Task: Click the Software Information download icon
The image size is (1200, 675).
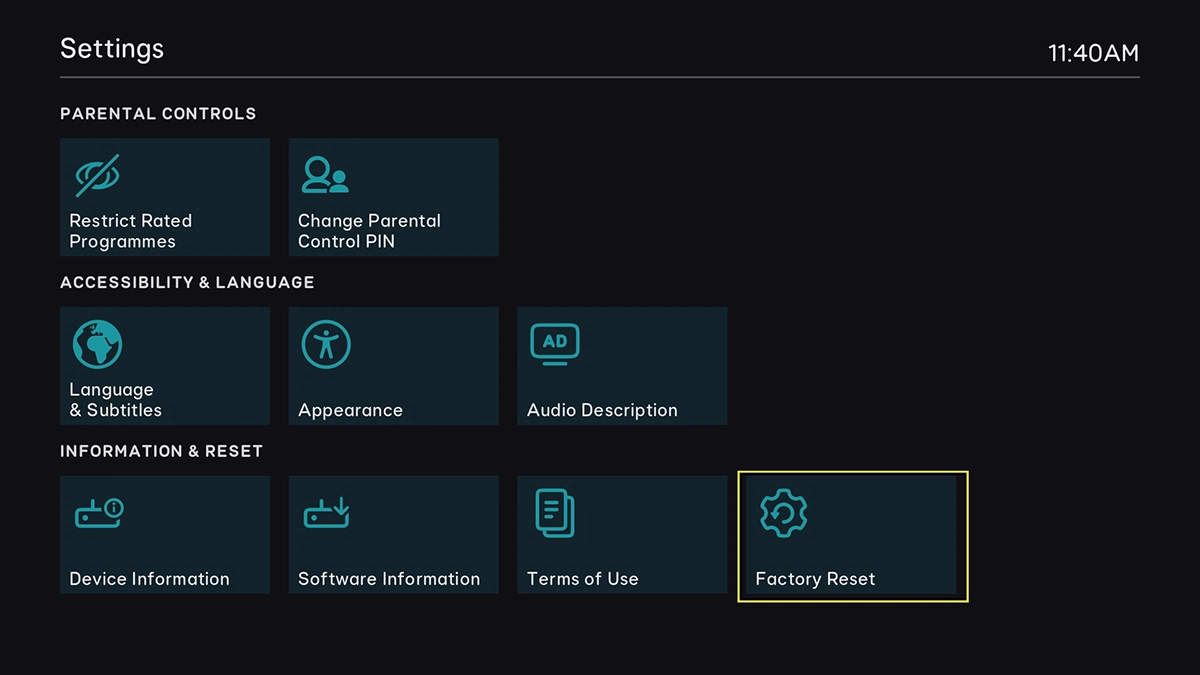Action: [327, 513]
